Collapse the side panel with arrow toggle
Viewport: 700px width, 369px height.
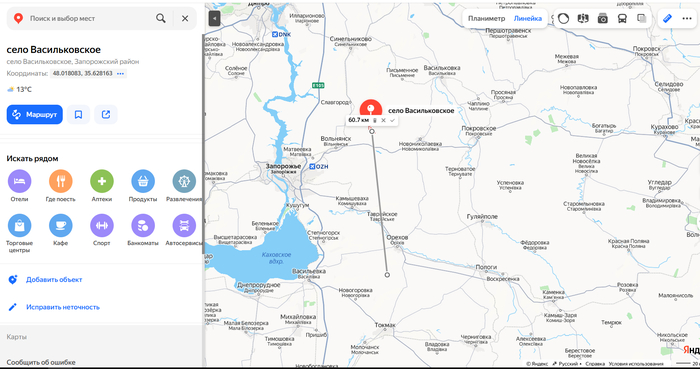coord(214,19)
